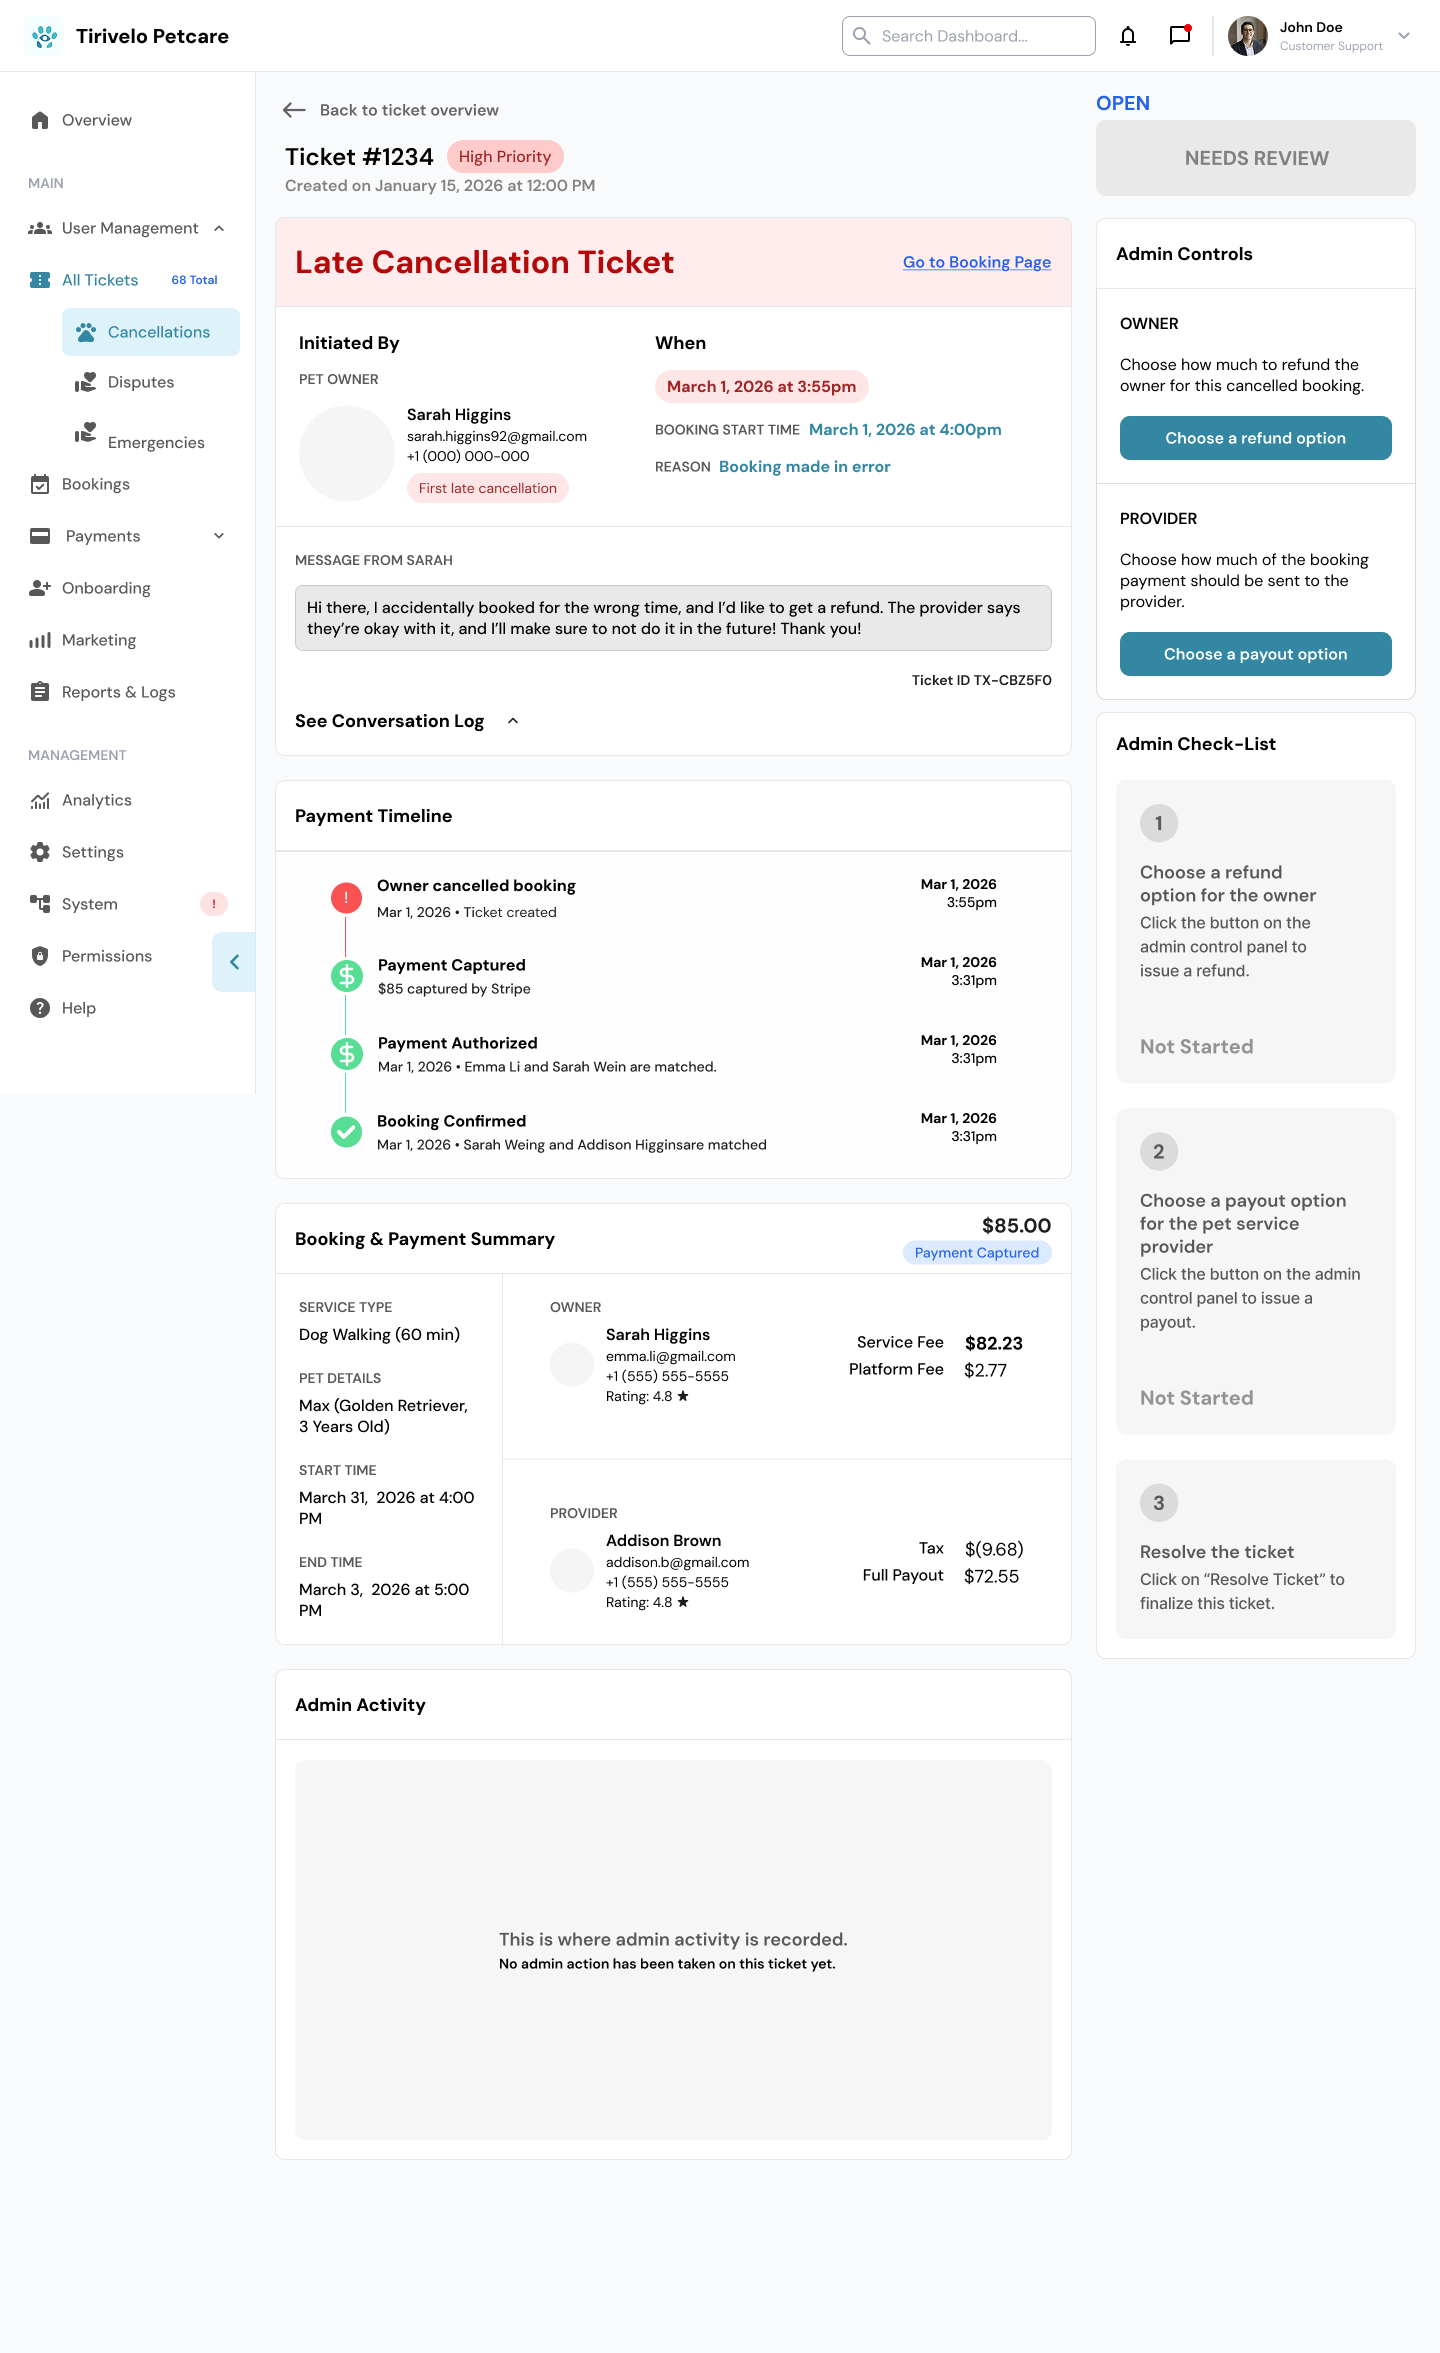
Task: Open Overview from sidebar
Action: pos(96,120)
